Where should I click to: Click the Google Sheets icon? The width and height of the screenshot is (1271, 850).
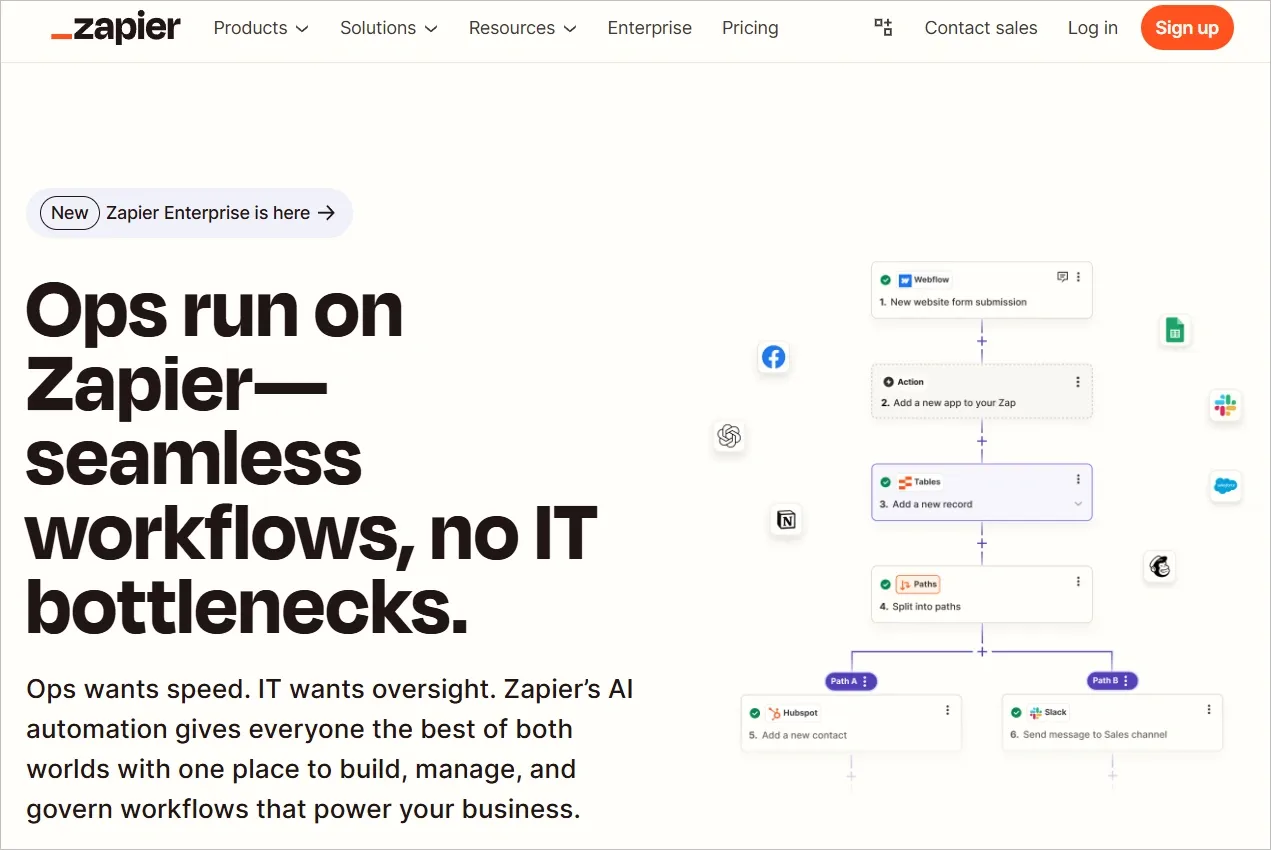coord(1175,331)
